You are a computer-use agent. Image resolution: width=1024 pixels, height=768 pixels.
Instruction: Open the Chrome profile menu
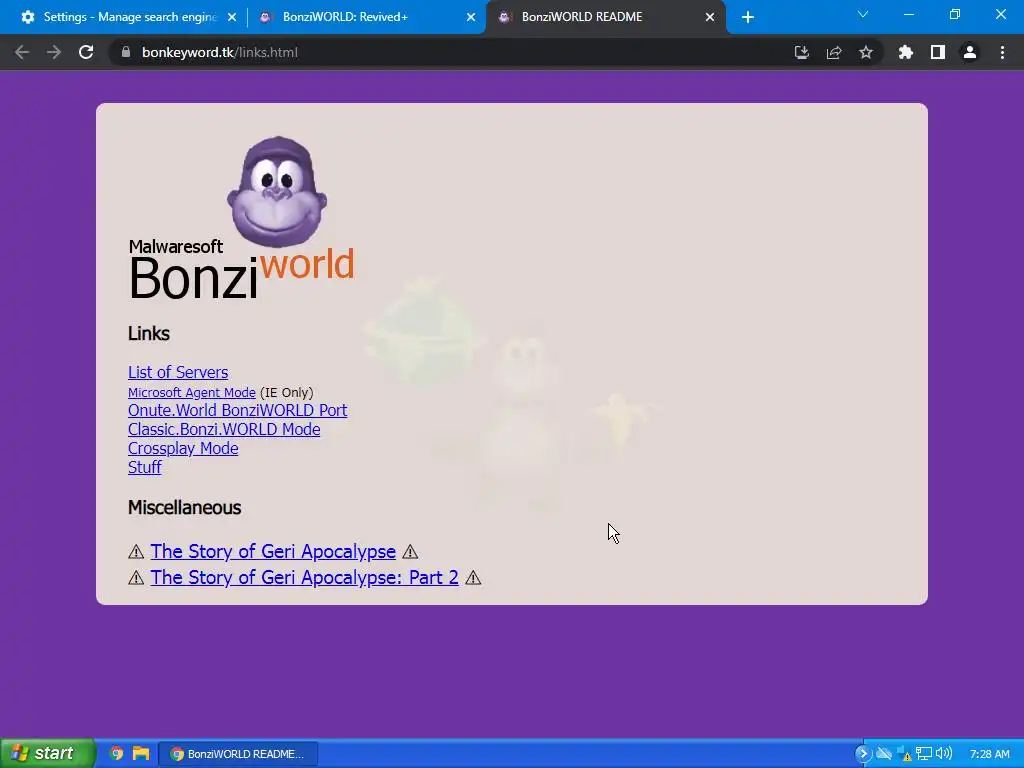tap(969, 52)
